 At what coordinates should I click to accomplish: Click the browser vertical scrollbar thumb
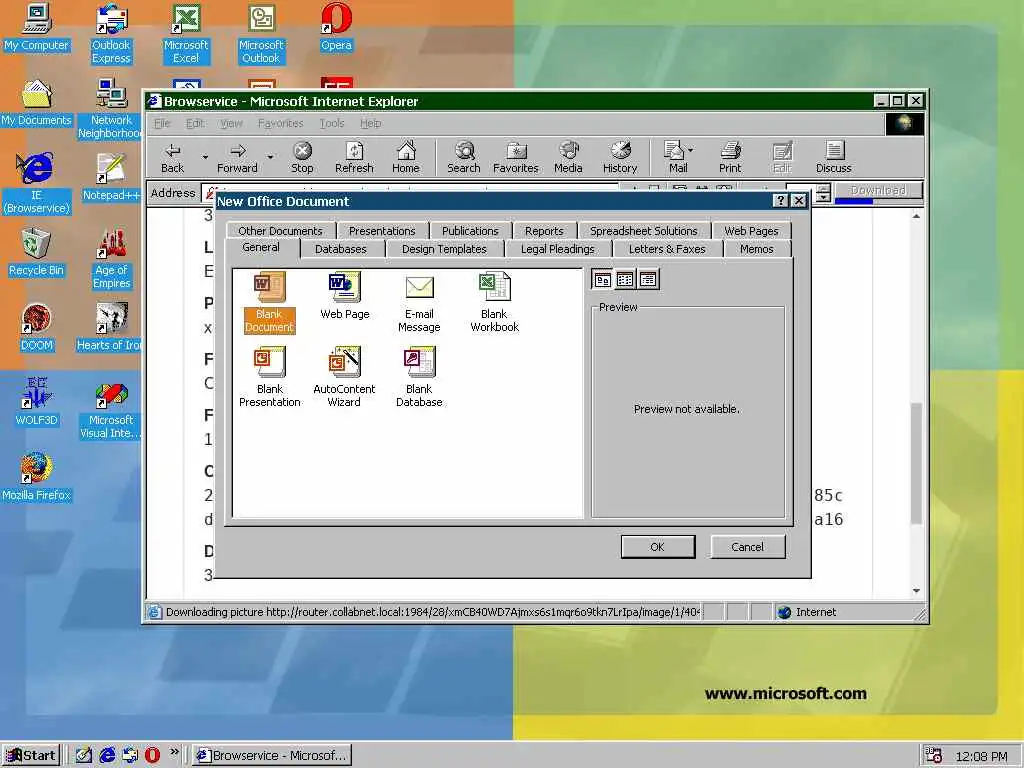(x=916, y=464)
